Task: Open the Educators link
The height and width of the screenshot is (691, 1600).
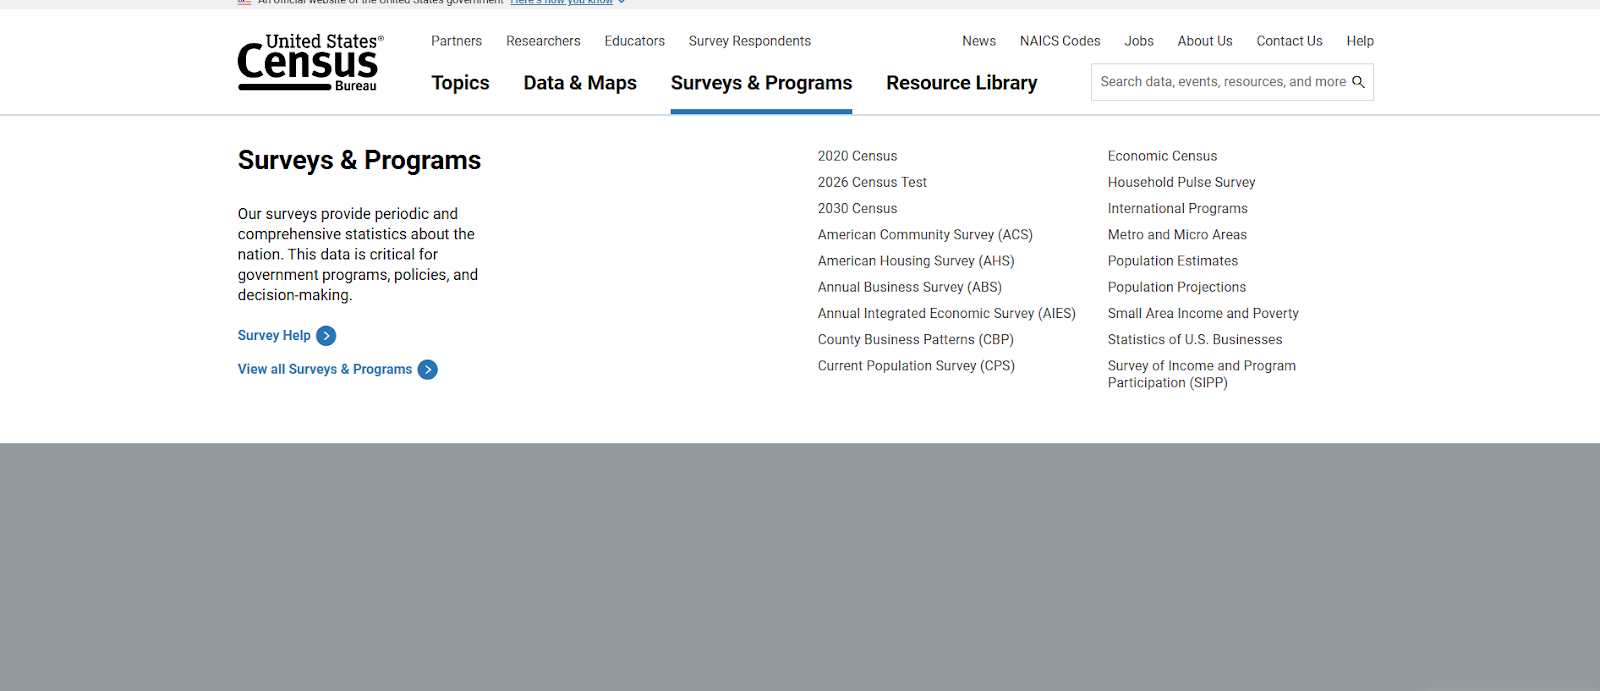Action: point(634,41)
